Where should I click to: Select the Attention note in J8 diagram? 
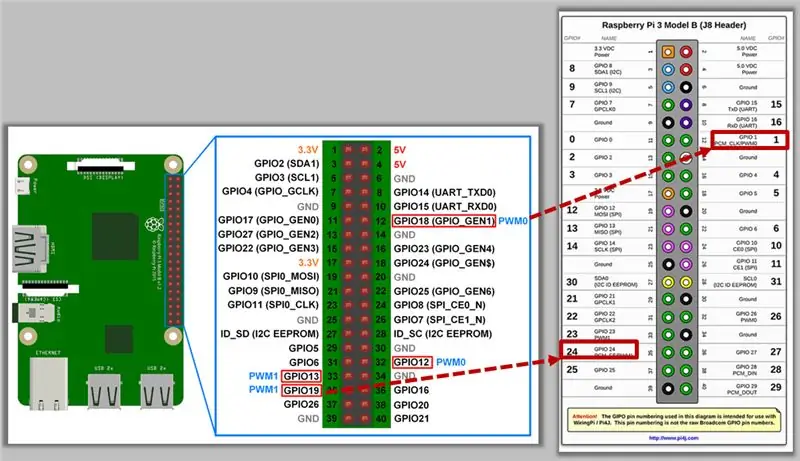click(673, 420)
